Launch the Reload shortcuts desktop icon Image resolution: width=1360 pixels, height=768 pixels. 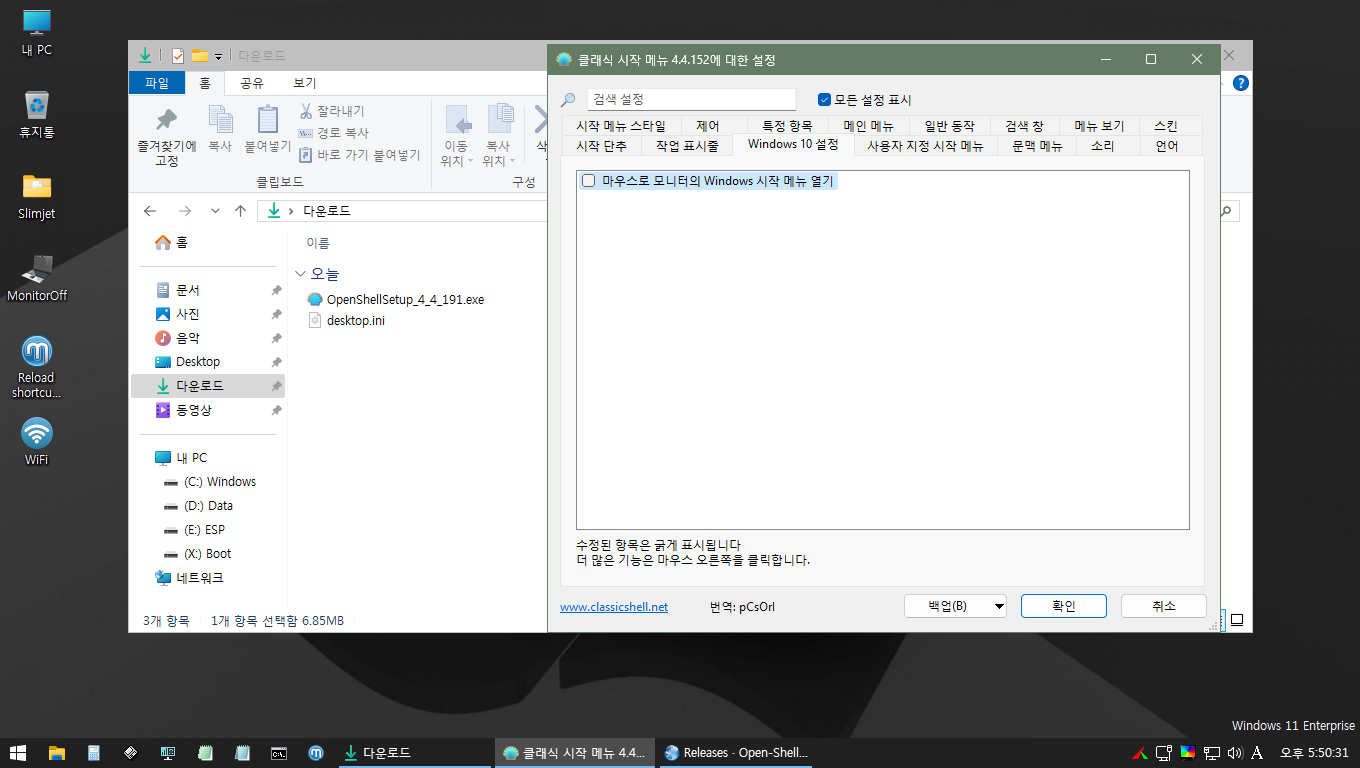(37, 367)
